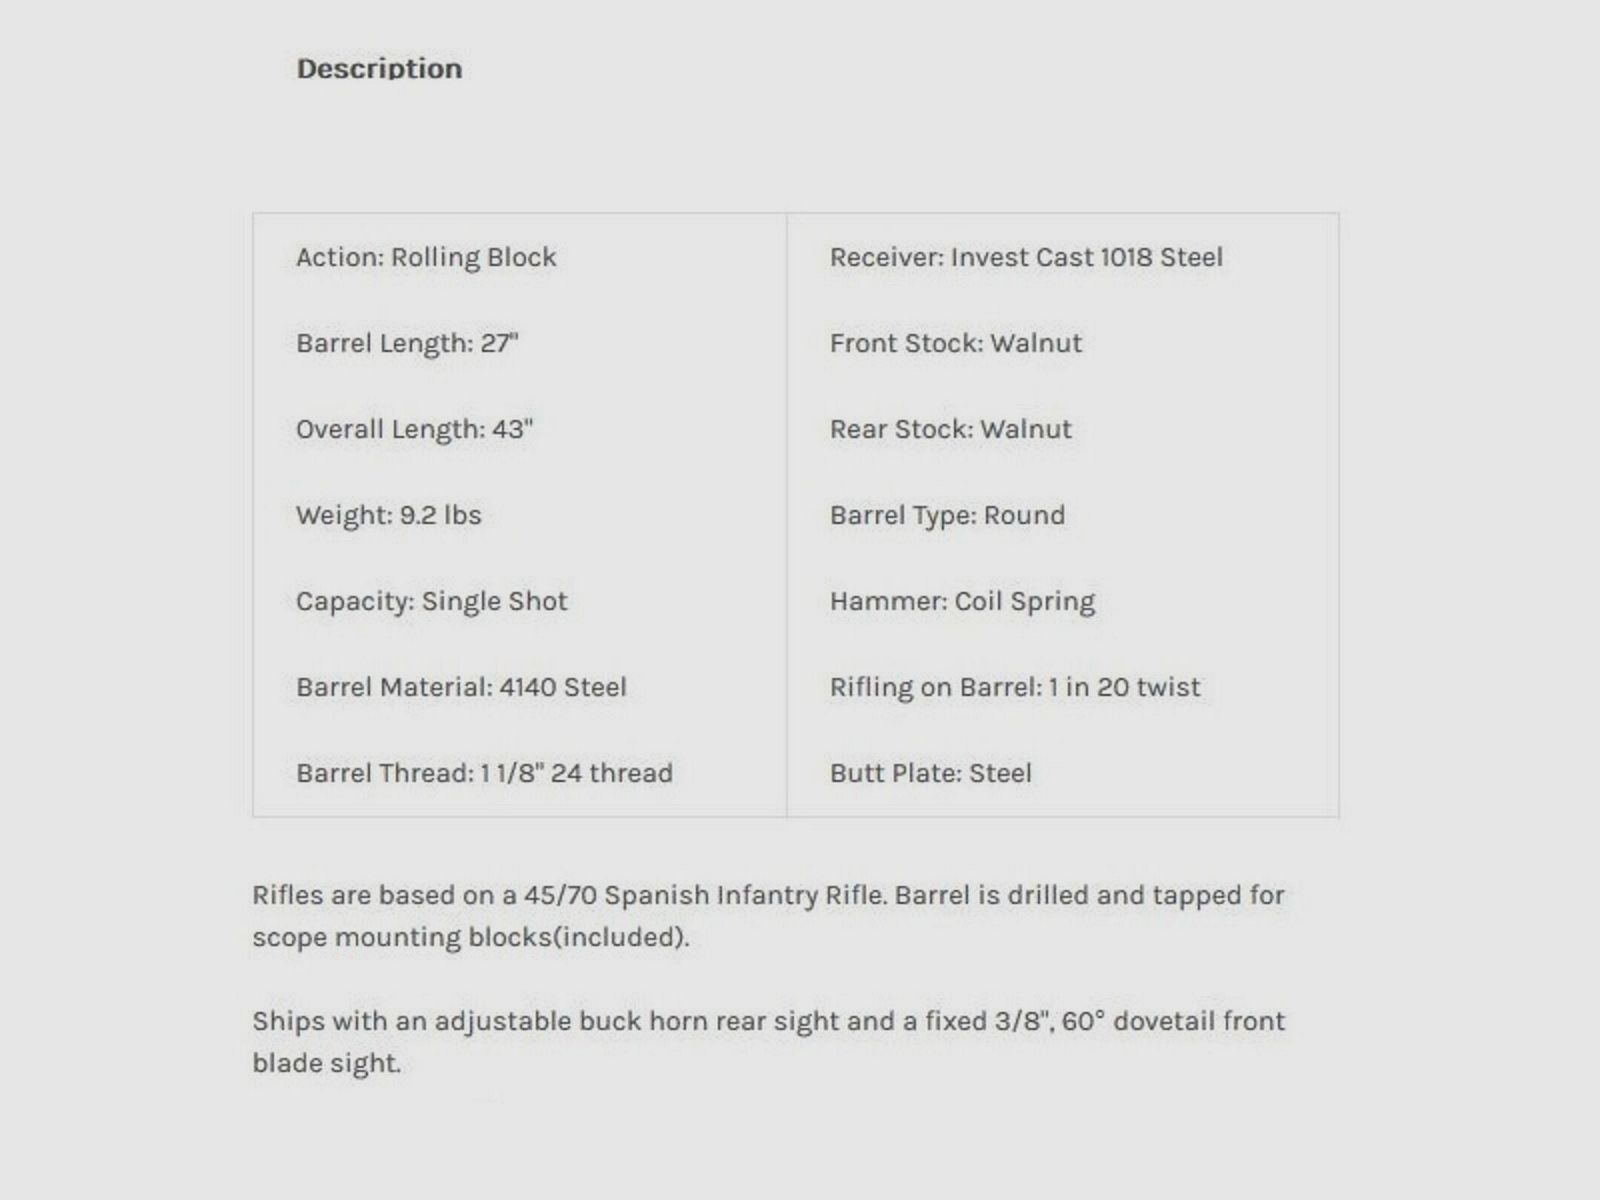Click the blade sight text line

coord(326,1063)
